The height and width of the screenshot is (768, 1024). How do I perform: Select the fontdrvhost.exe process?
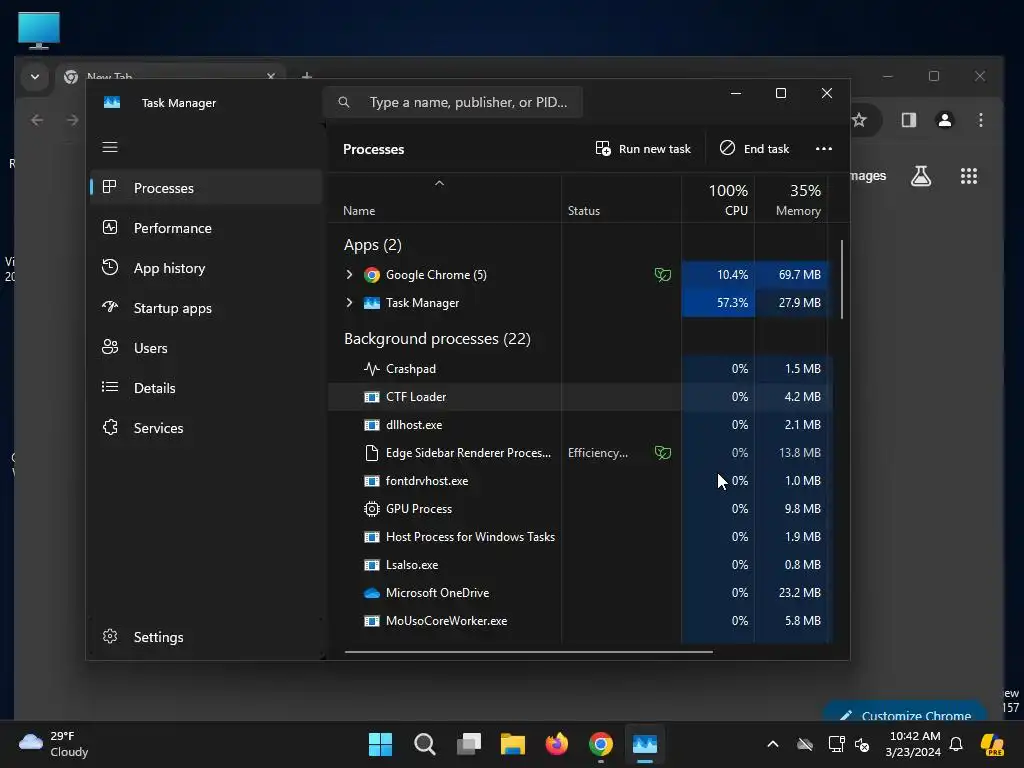pyautogui.click(x=580, y=481)
